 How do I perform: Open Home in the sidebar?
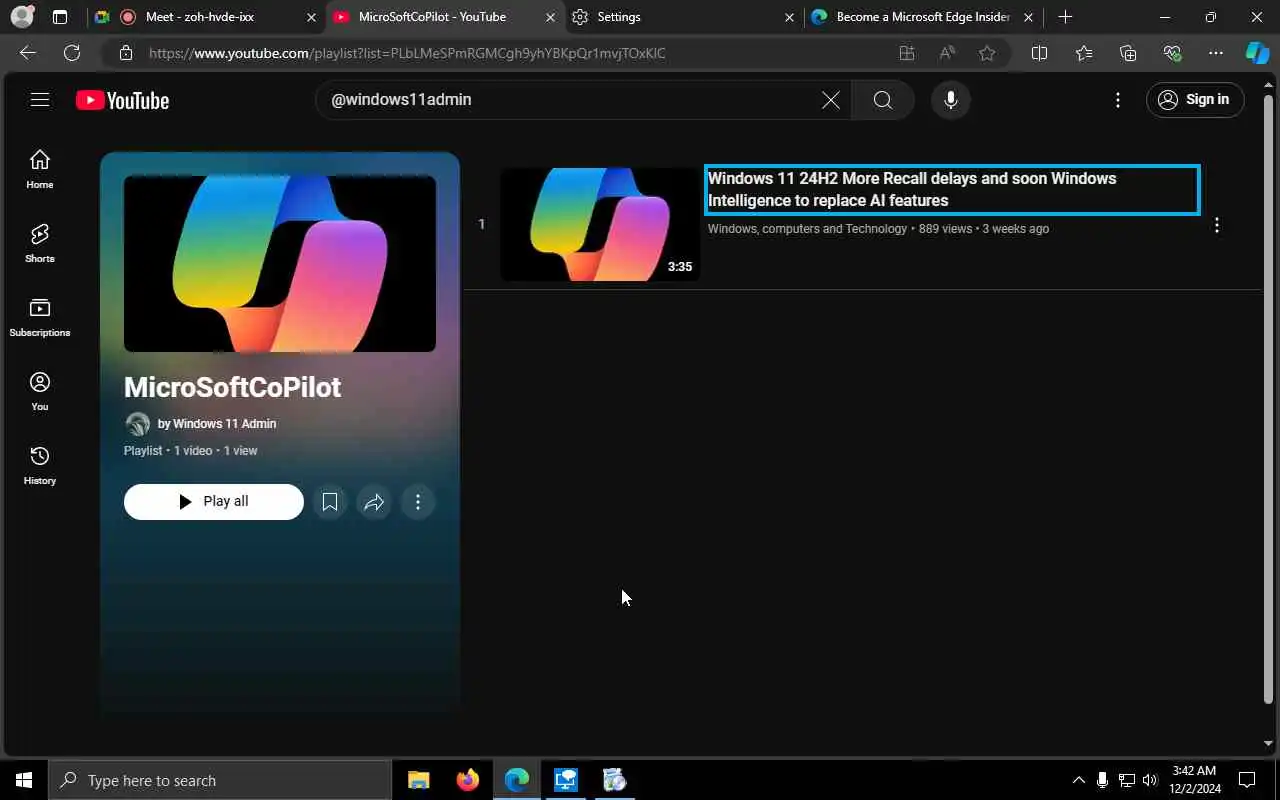pyautogui.click(x=40, y=169)
